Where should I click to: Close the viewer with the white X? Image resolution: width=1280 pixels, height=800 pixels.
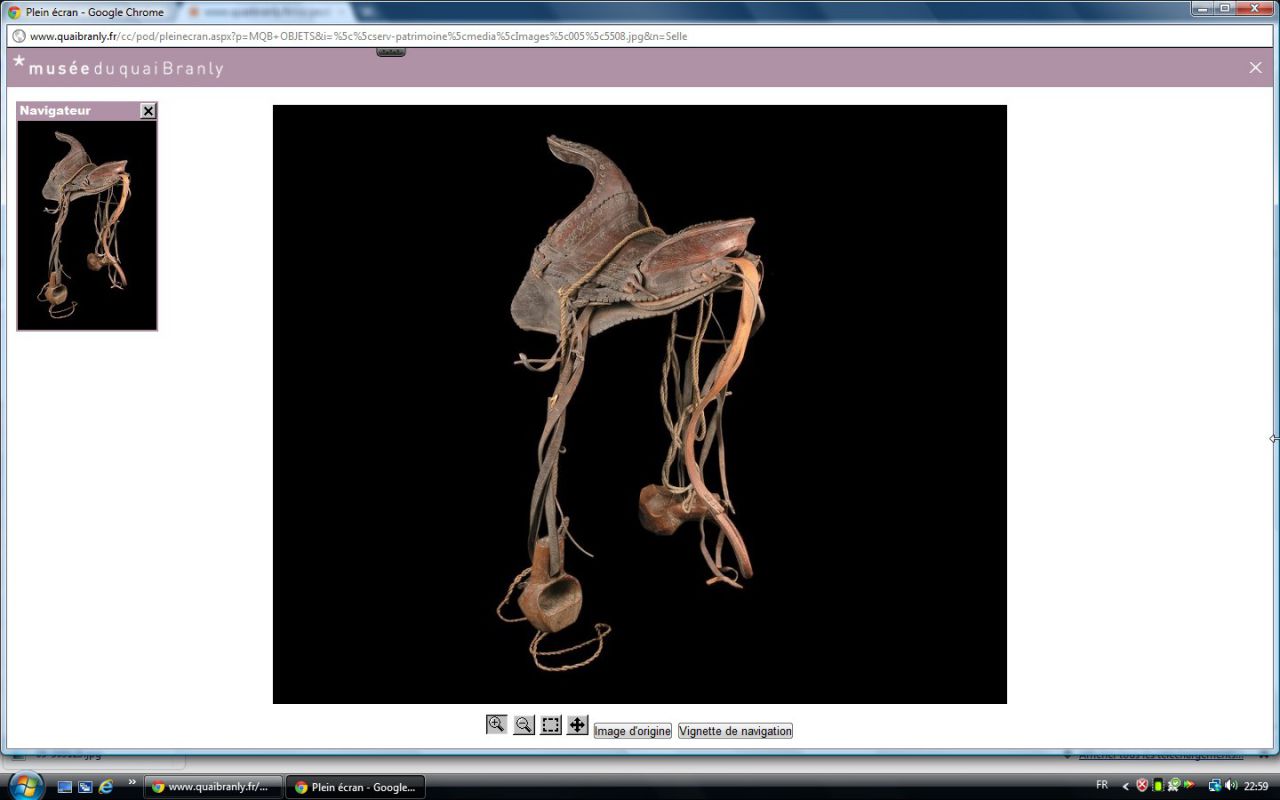pyautogui.click(x=1255, y=67)
